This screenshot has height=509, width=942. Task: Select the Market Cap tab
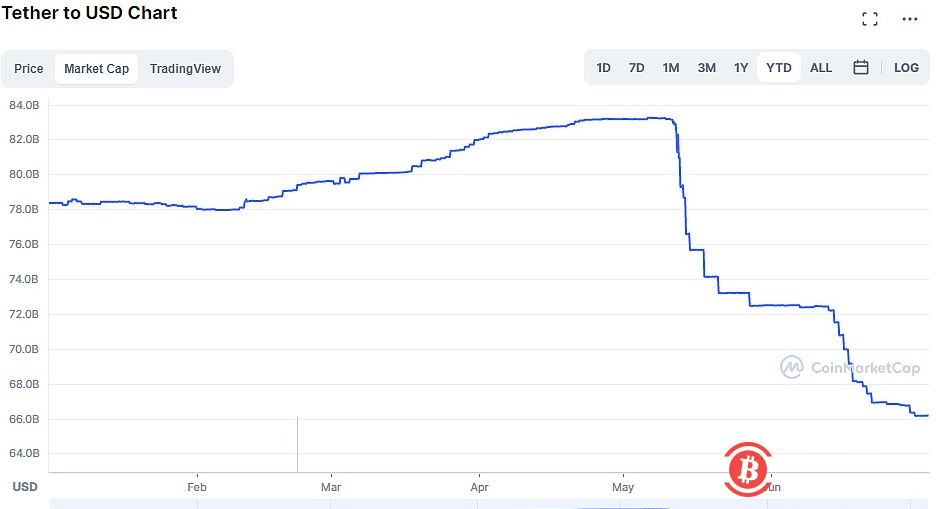[x=96, y=69]
